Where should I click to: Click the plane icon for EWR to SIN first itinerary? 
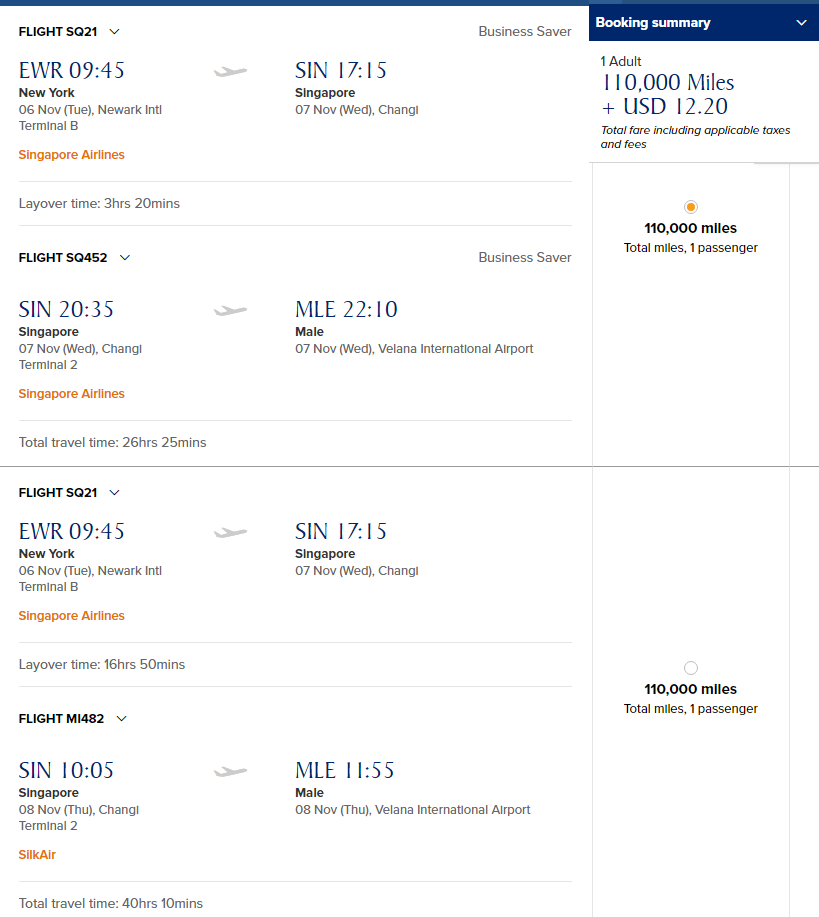[x=230, y=71]
